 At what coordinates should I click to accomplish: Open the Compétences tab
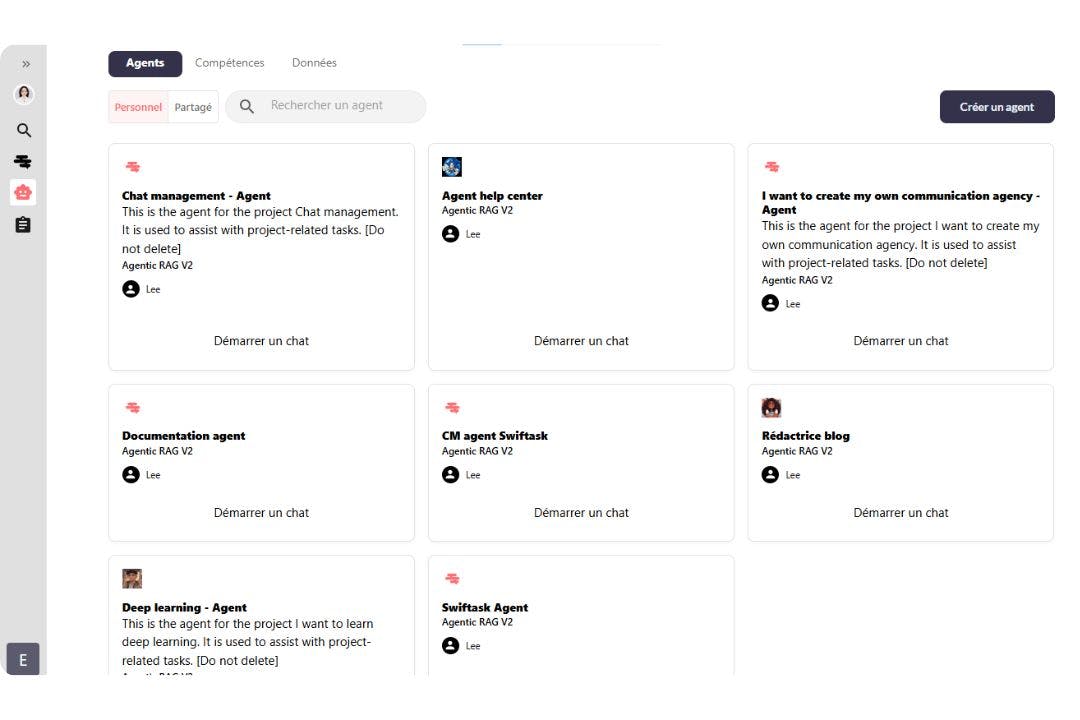(230, 63)
